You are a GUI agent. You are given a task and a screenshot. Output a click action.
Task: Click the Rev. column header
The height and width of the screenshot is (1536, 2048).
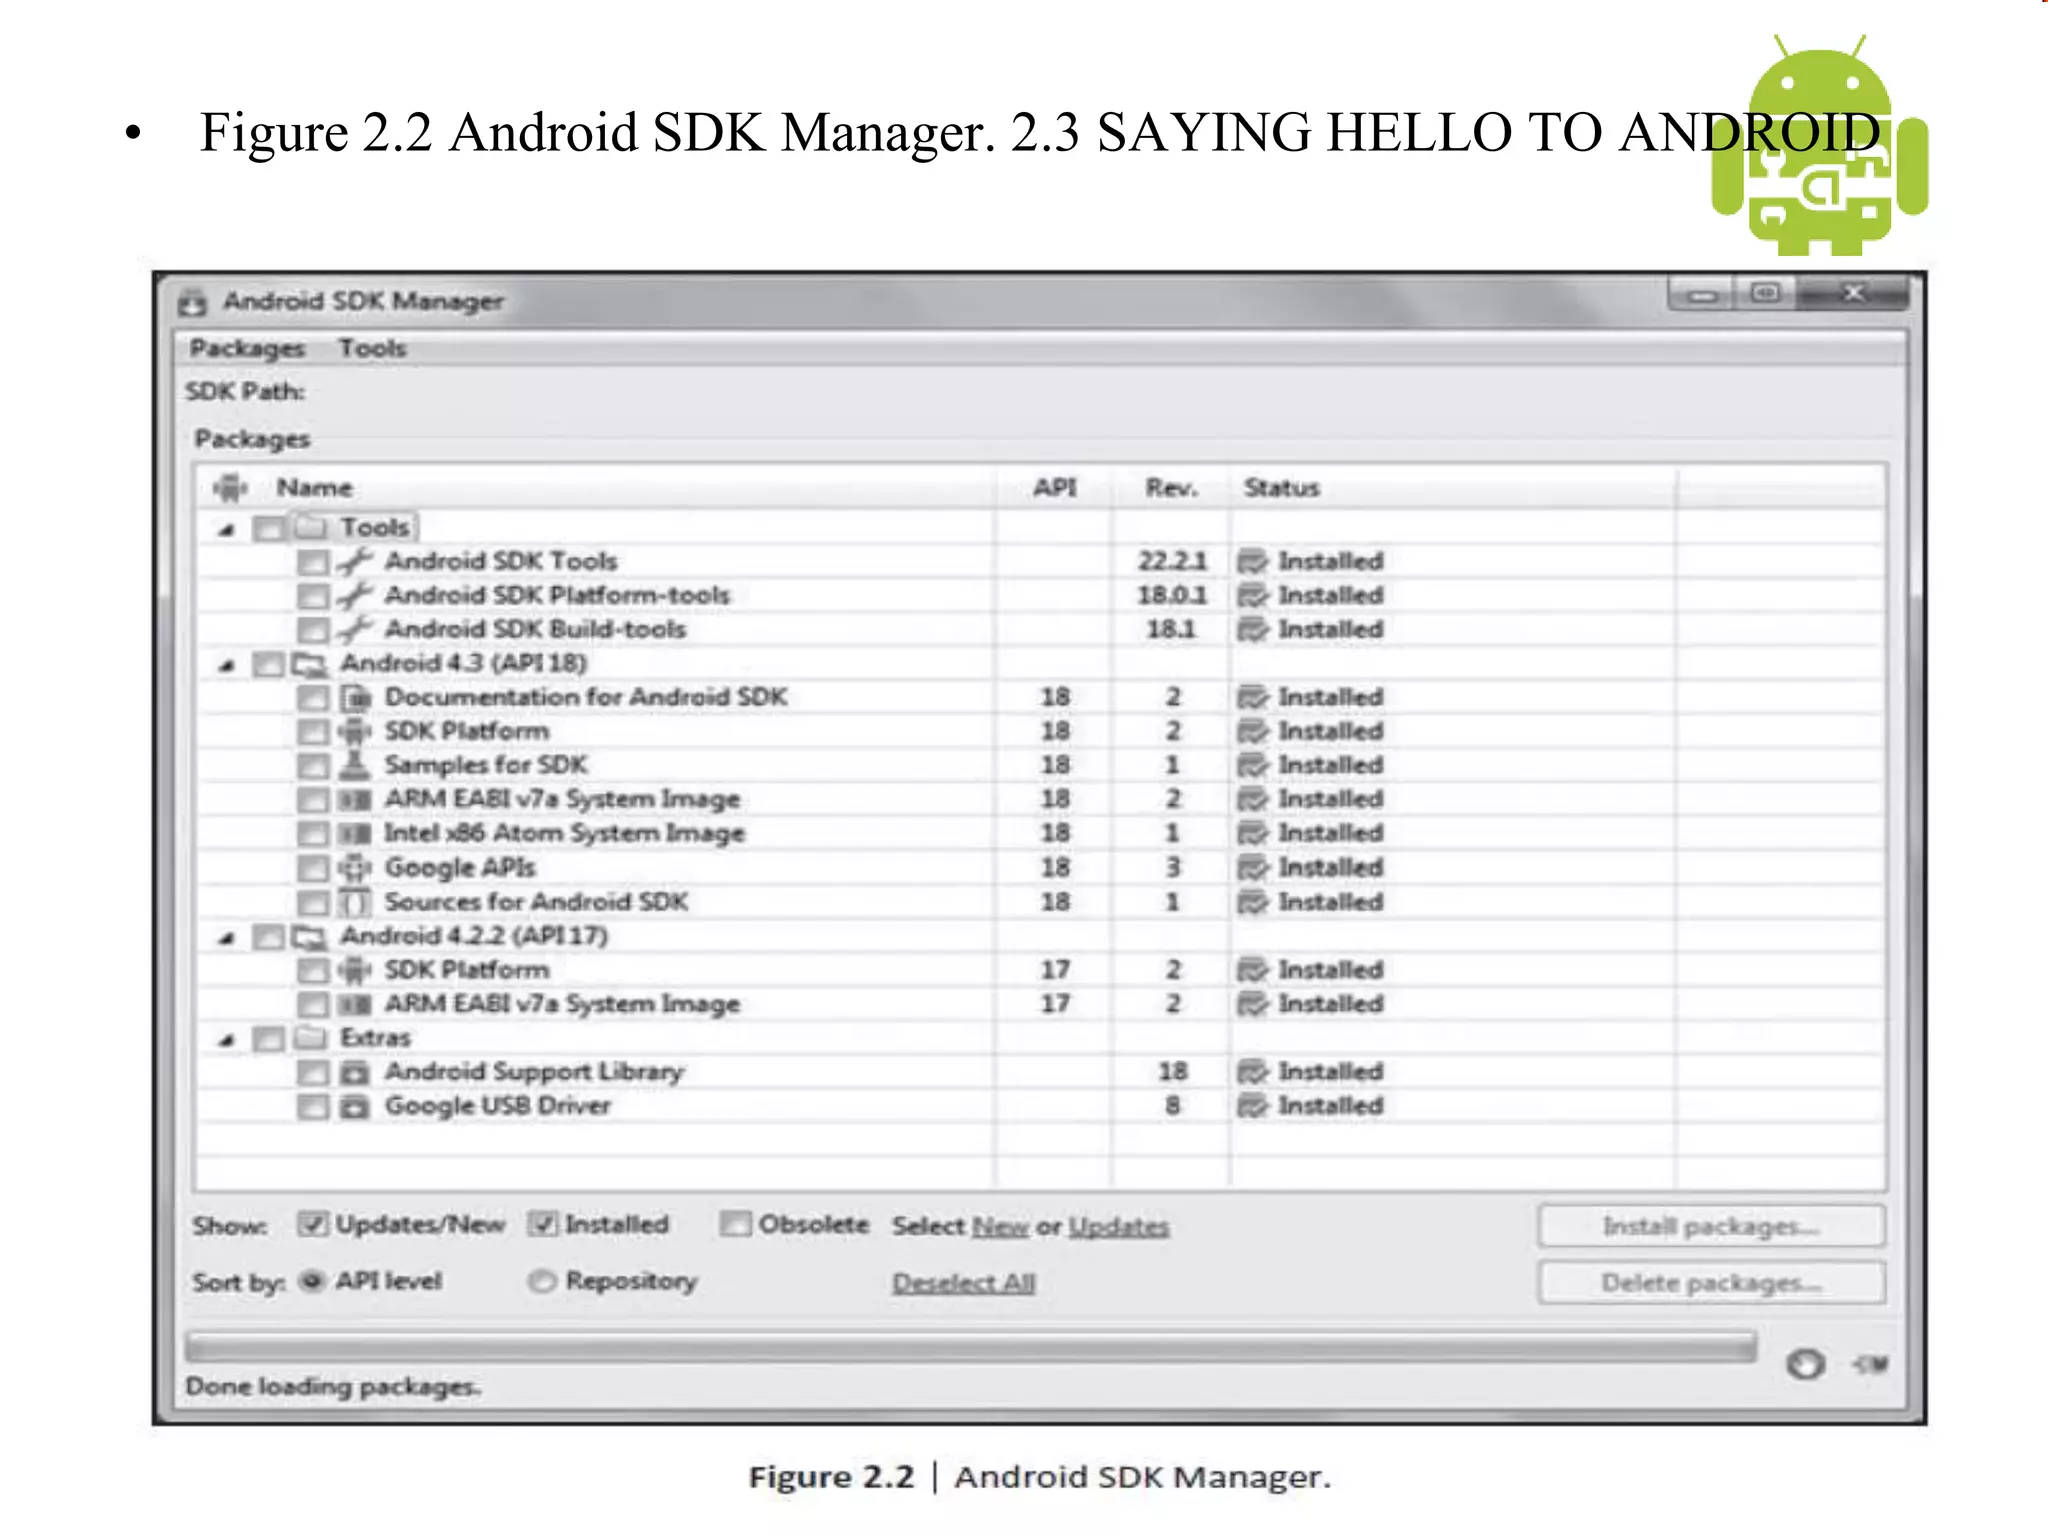1171,488
